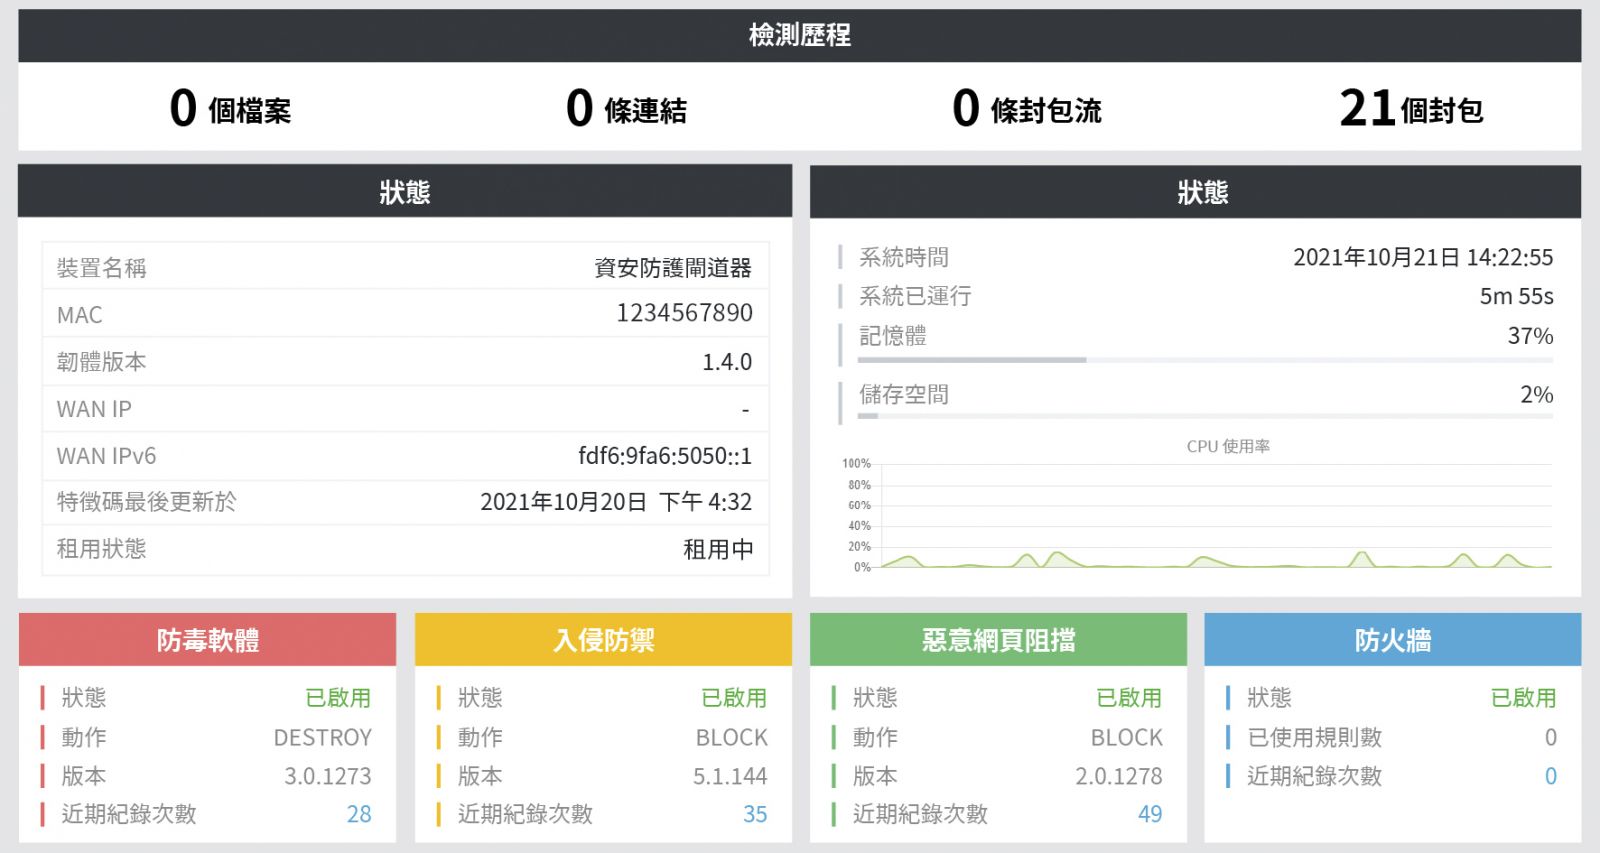Select the 0 條封包流 counter
The height and width of the screenshot is (853, 1600).
coord(1026,108)
